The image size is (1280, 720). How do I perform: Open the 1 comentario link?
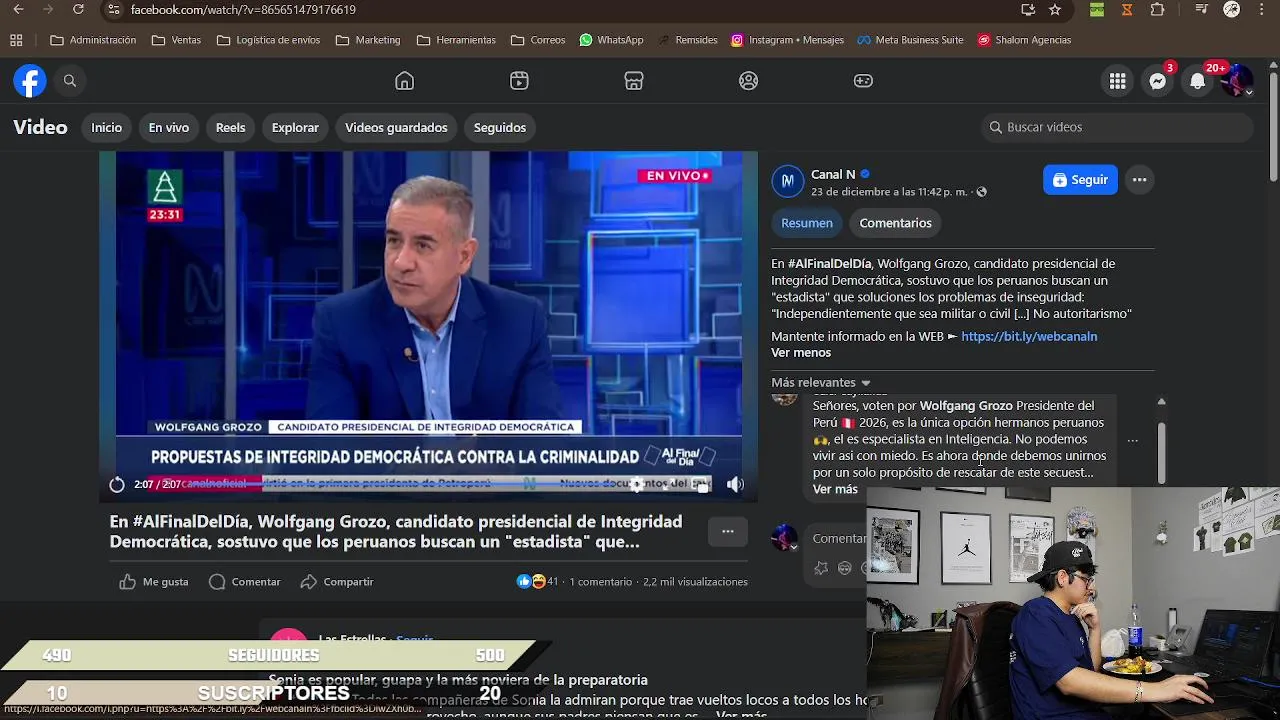point(601,582)
